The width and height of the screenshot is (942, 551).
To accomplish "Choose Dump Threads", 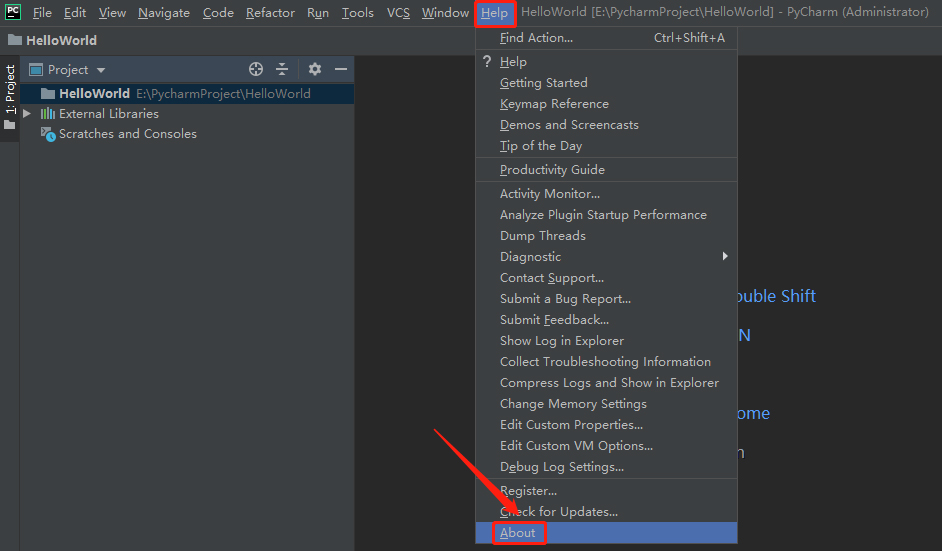I will [606, 236].
